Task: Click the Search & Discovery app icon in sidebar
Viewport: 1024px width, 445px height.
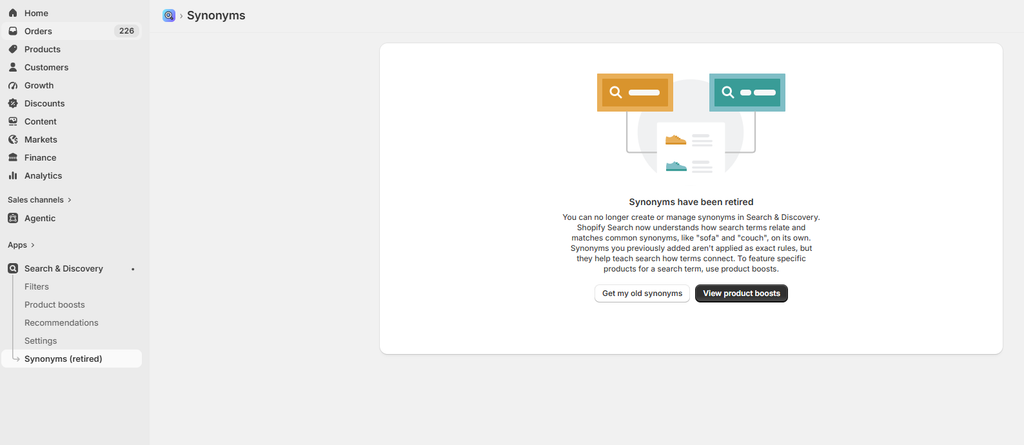Action: point(12,269)
